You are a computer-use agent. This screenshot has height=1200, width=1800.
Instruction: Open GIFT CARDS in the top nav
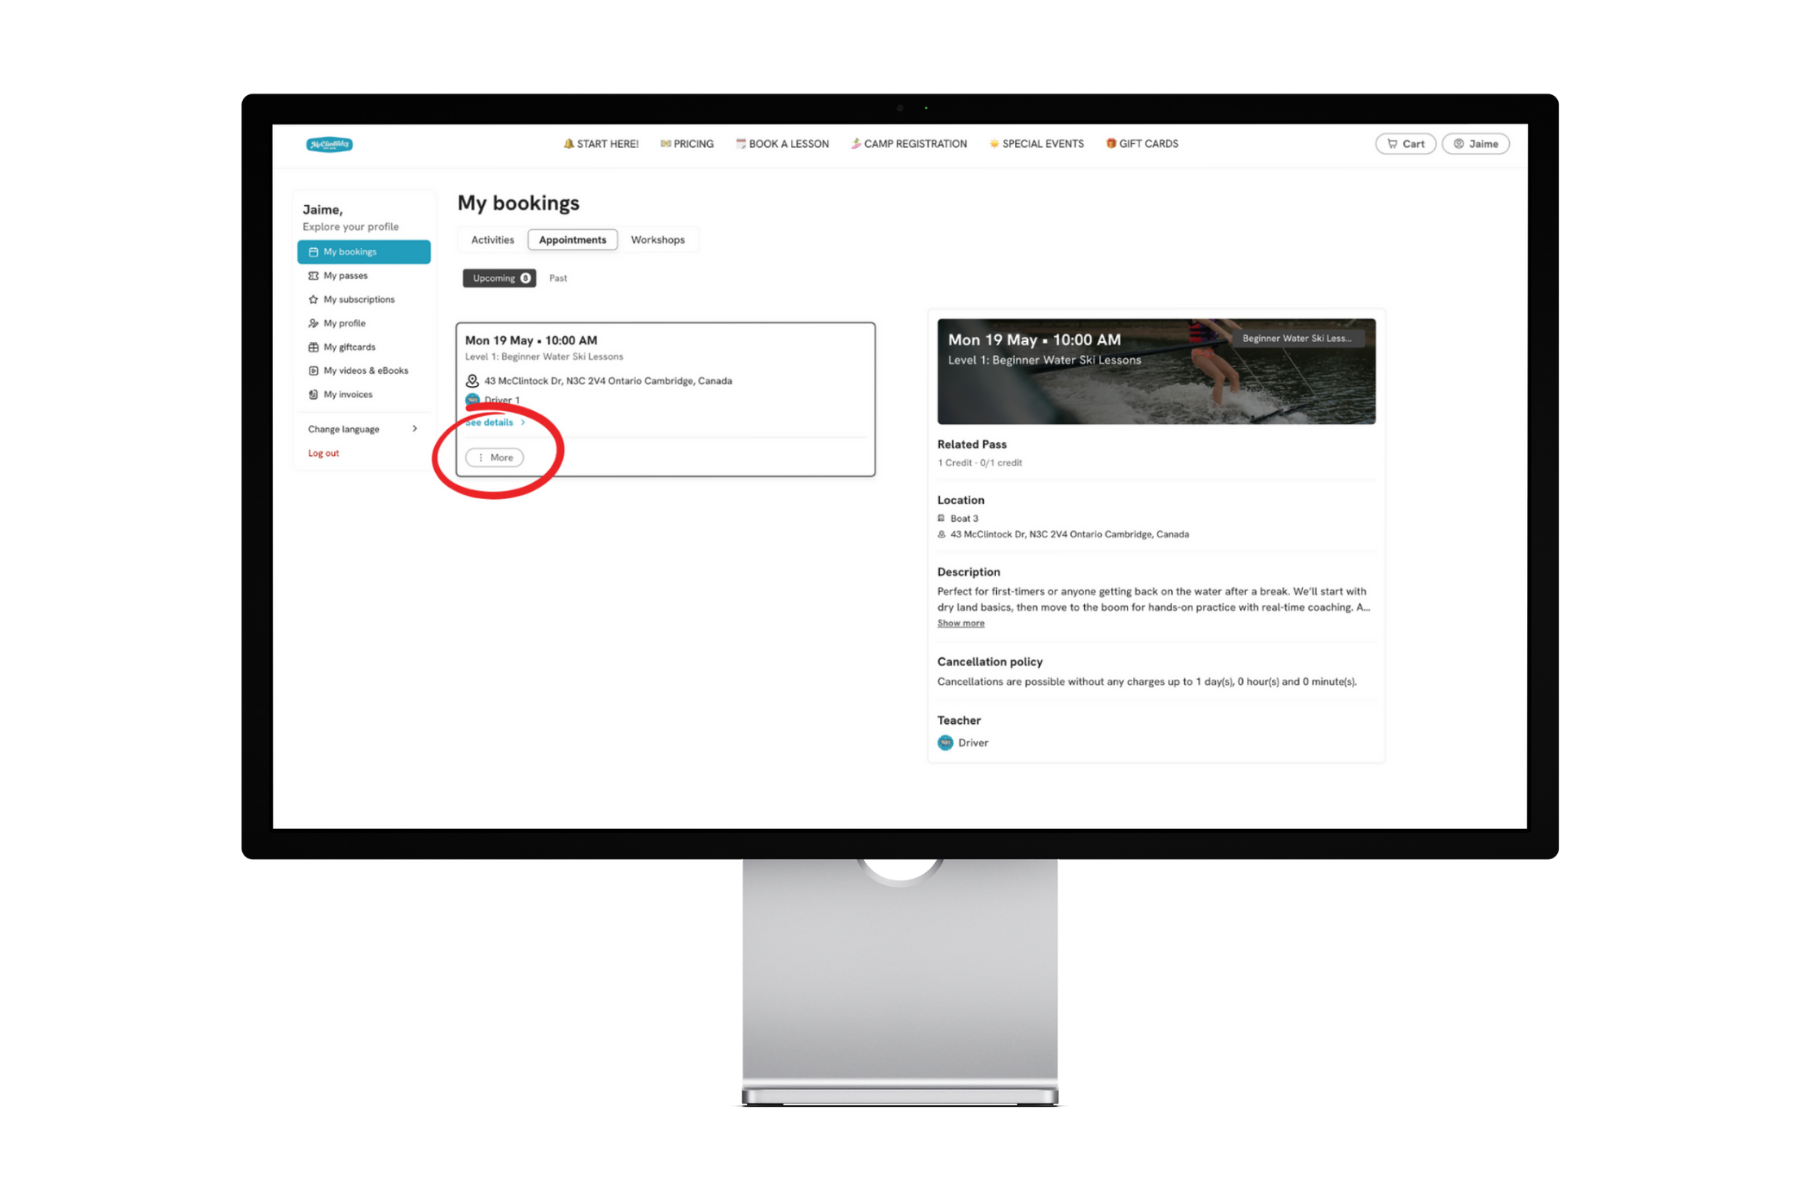[1142, 144]
